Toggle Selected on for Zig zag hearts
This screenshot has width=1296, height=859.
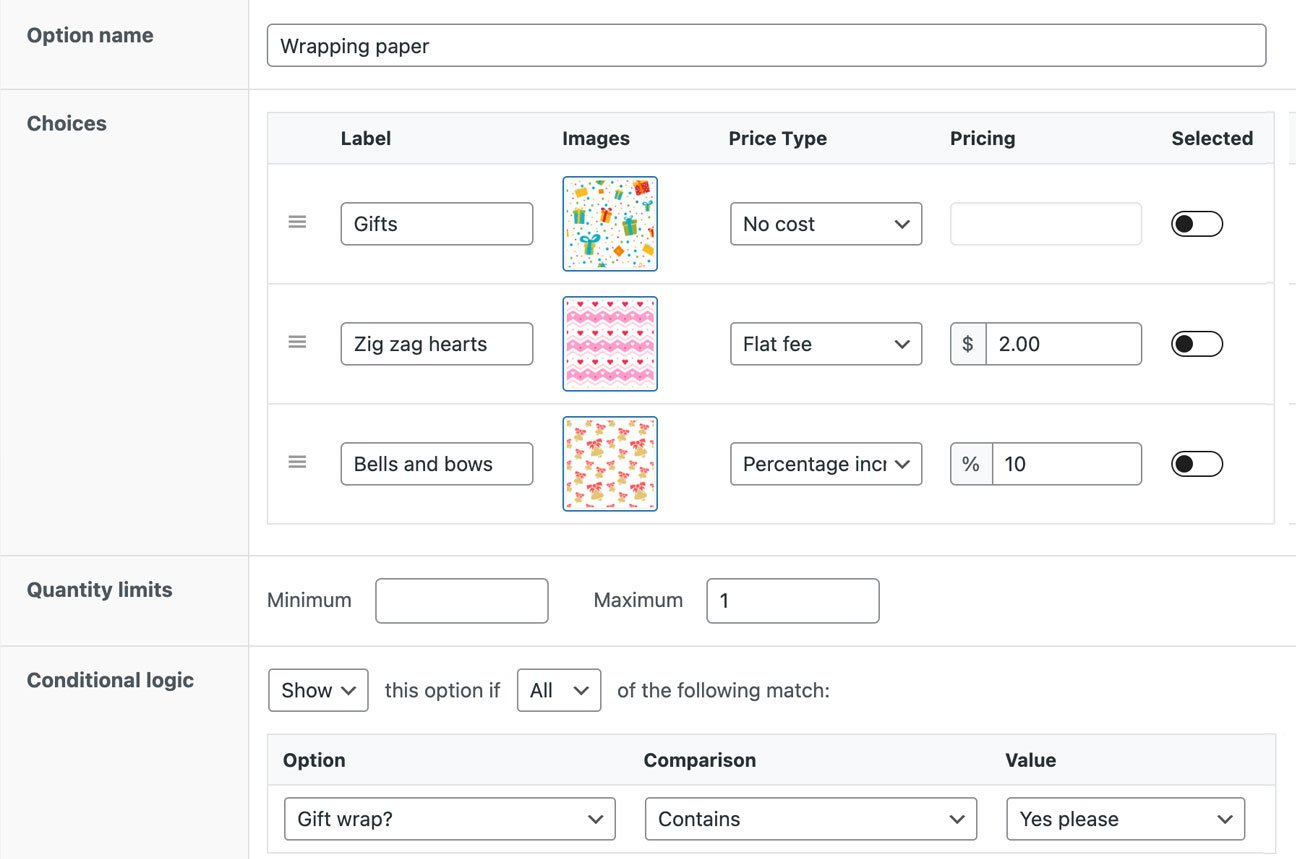(1196, 343)
